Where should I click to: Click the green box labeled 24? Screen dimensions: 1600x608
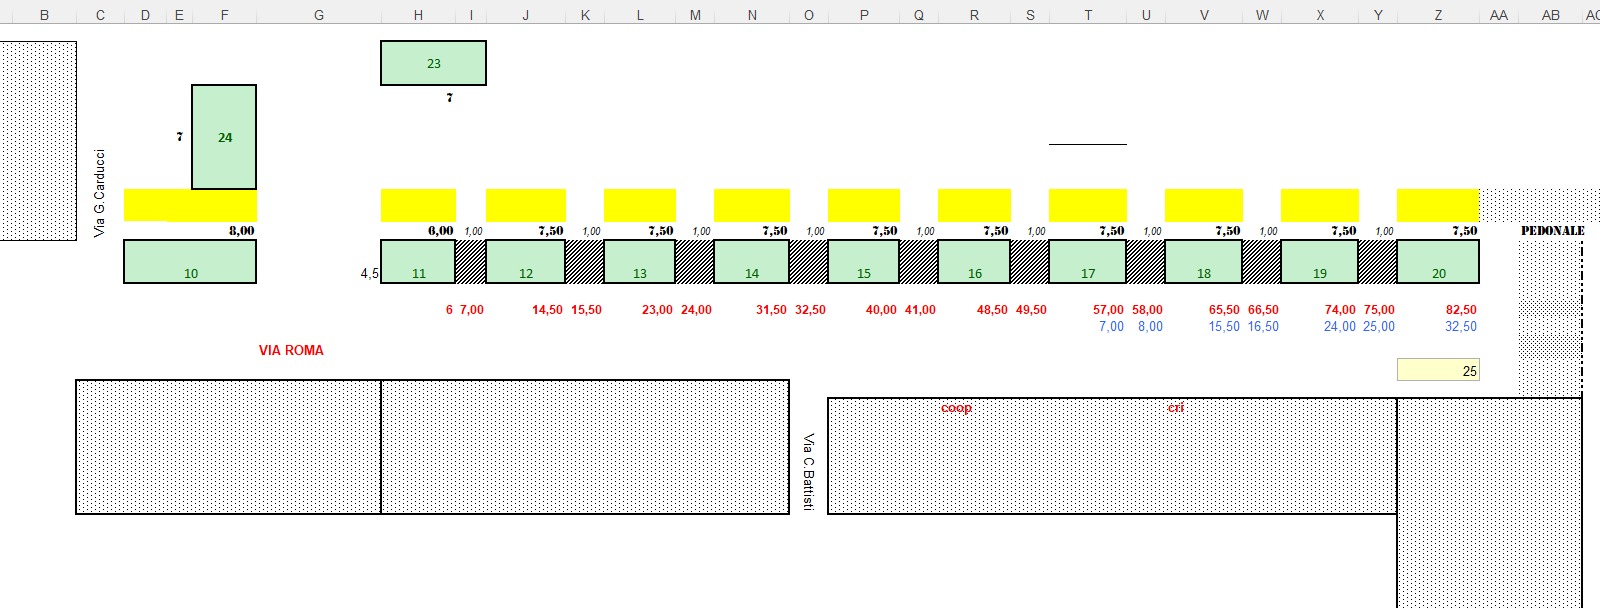[x=224, y=137]
